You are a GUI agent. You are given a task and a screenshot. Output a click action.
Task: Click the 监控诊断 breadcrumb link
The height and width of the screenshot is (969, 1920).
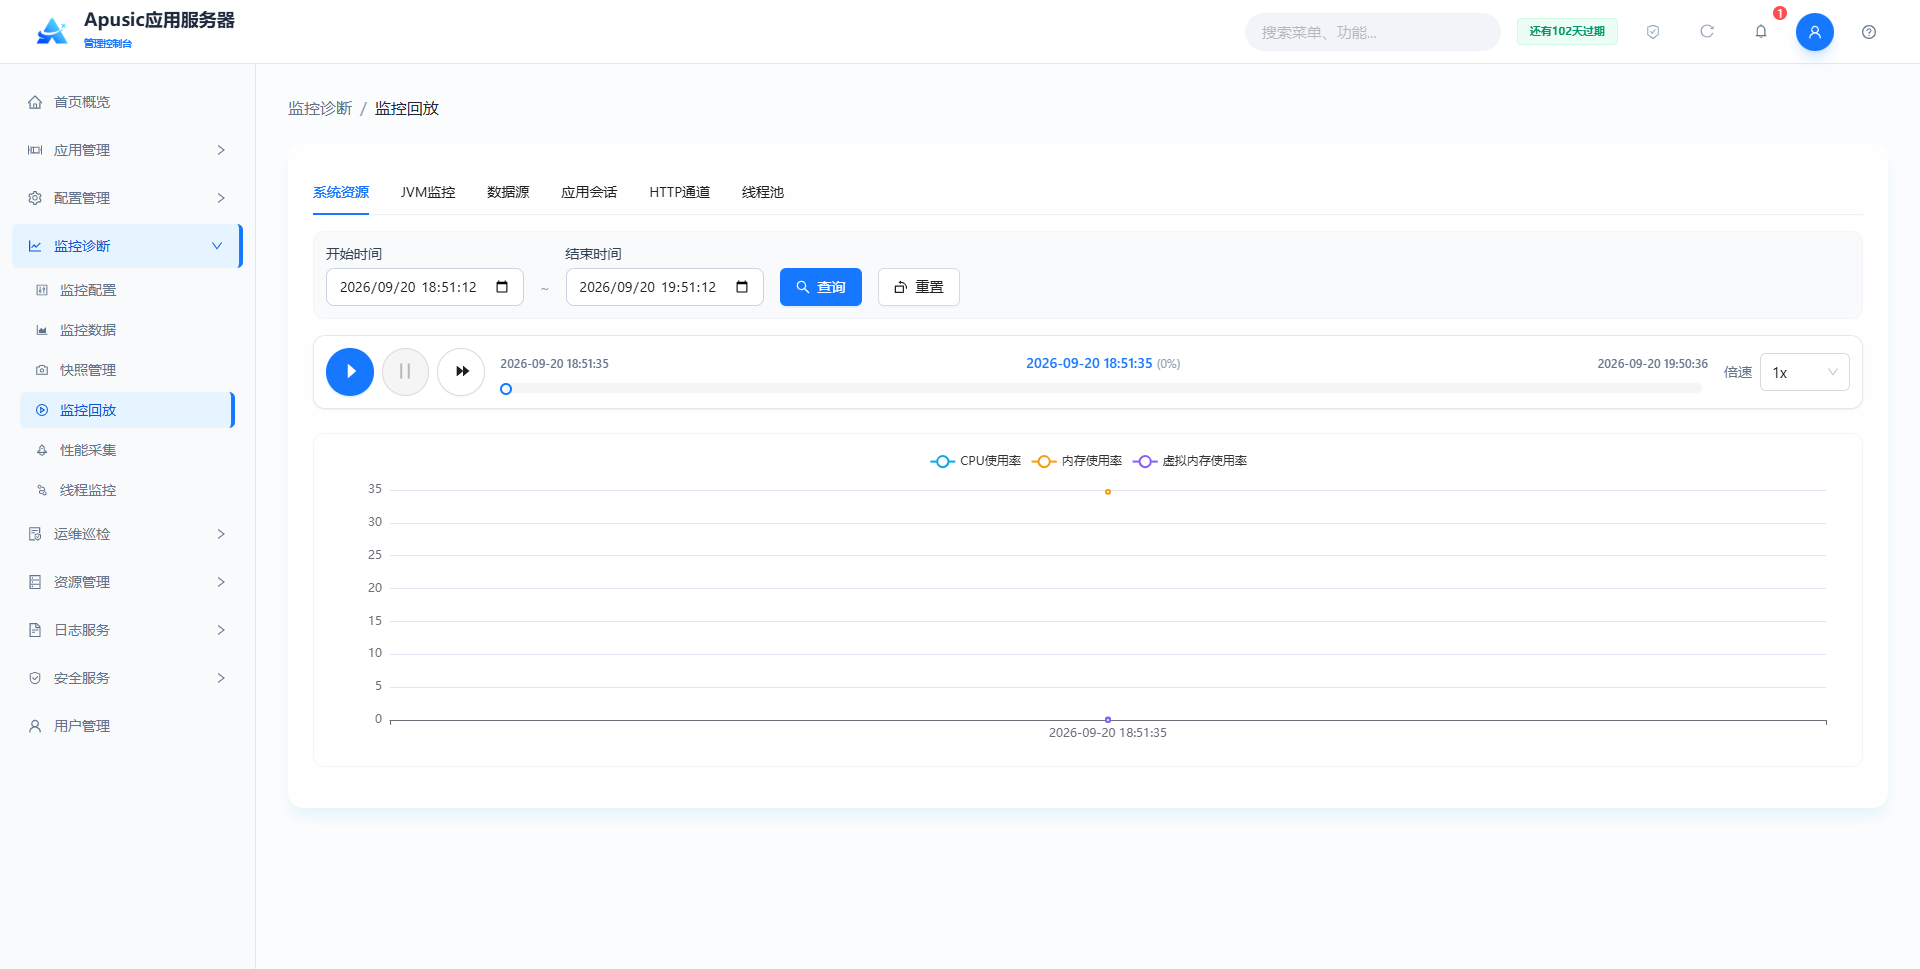point(320,108)
